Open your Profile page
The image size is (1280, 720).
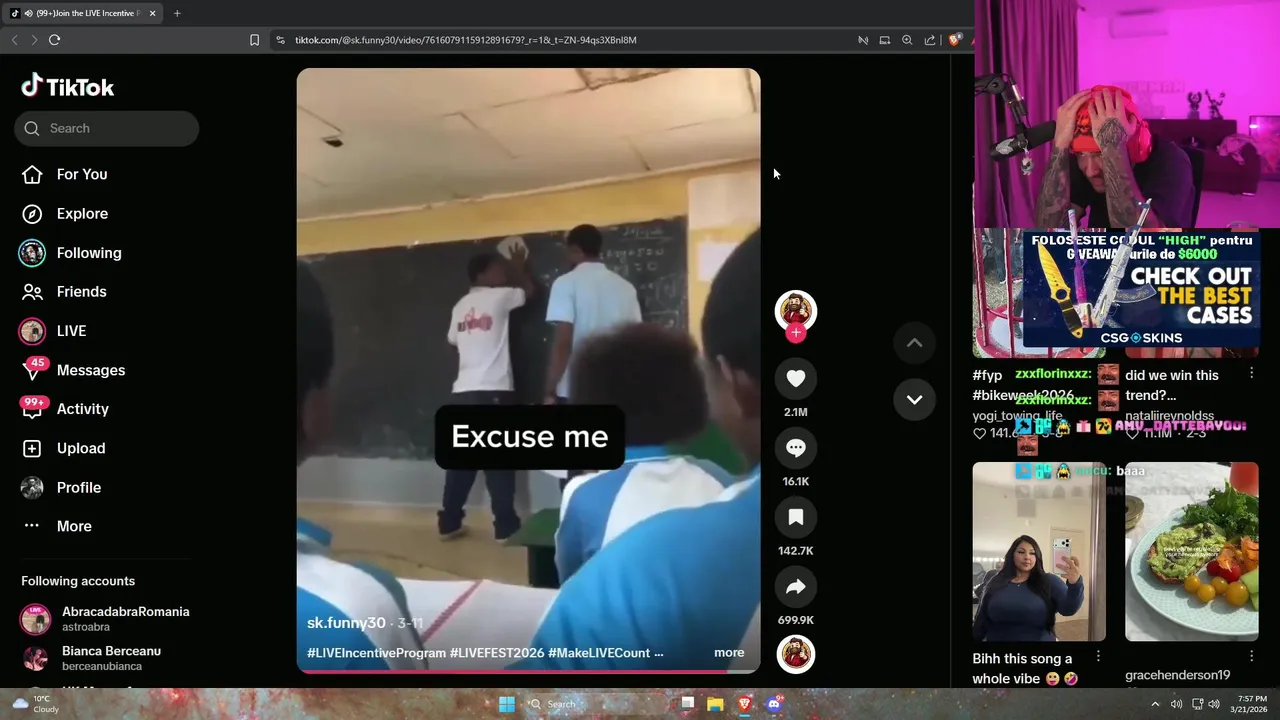(x=61, y=487)
